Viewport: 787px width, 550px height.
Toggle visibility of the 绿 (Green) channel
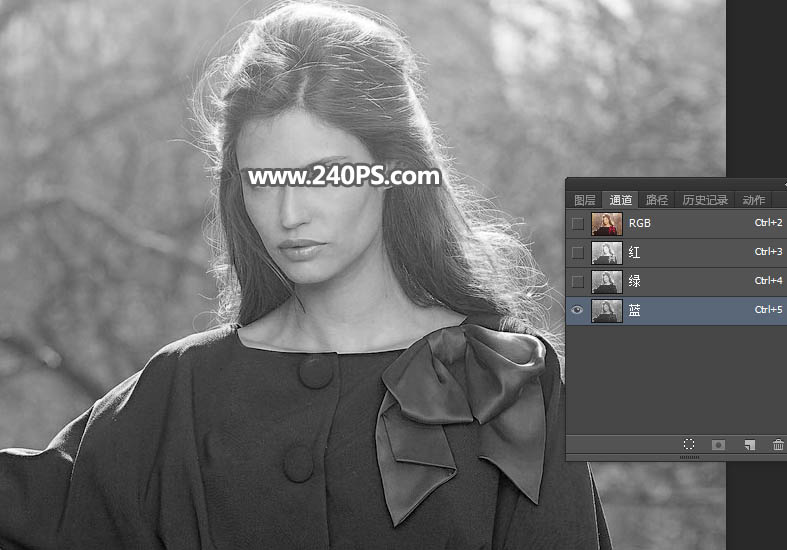pos(578,282)
